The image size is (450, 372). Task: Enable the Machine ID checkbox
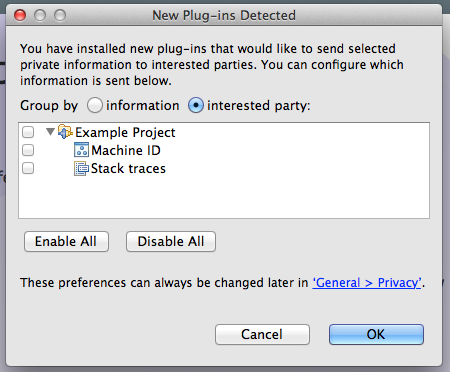pyautogui.click(x=28, y=150)
